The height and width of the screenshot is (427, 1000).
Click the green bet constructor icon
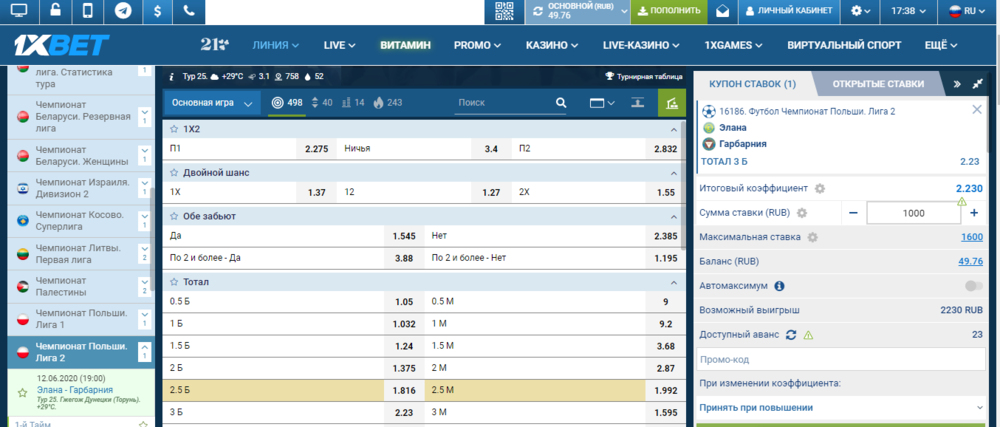(x=672, y=103)
